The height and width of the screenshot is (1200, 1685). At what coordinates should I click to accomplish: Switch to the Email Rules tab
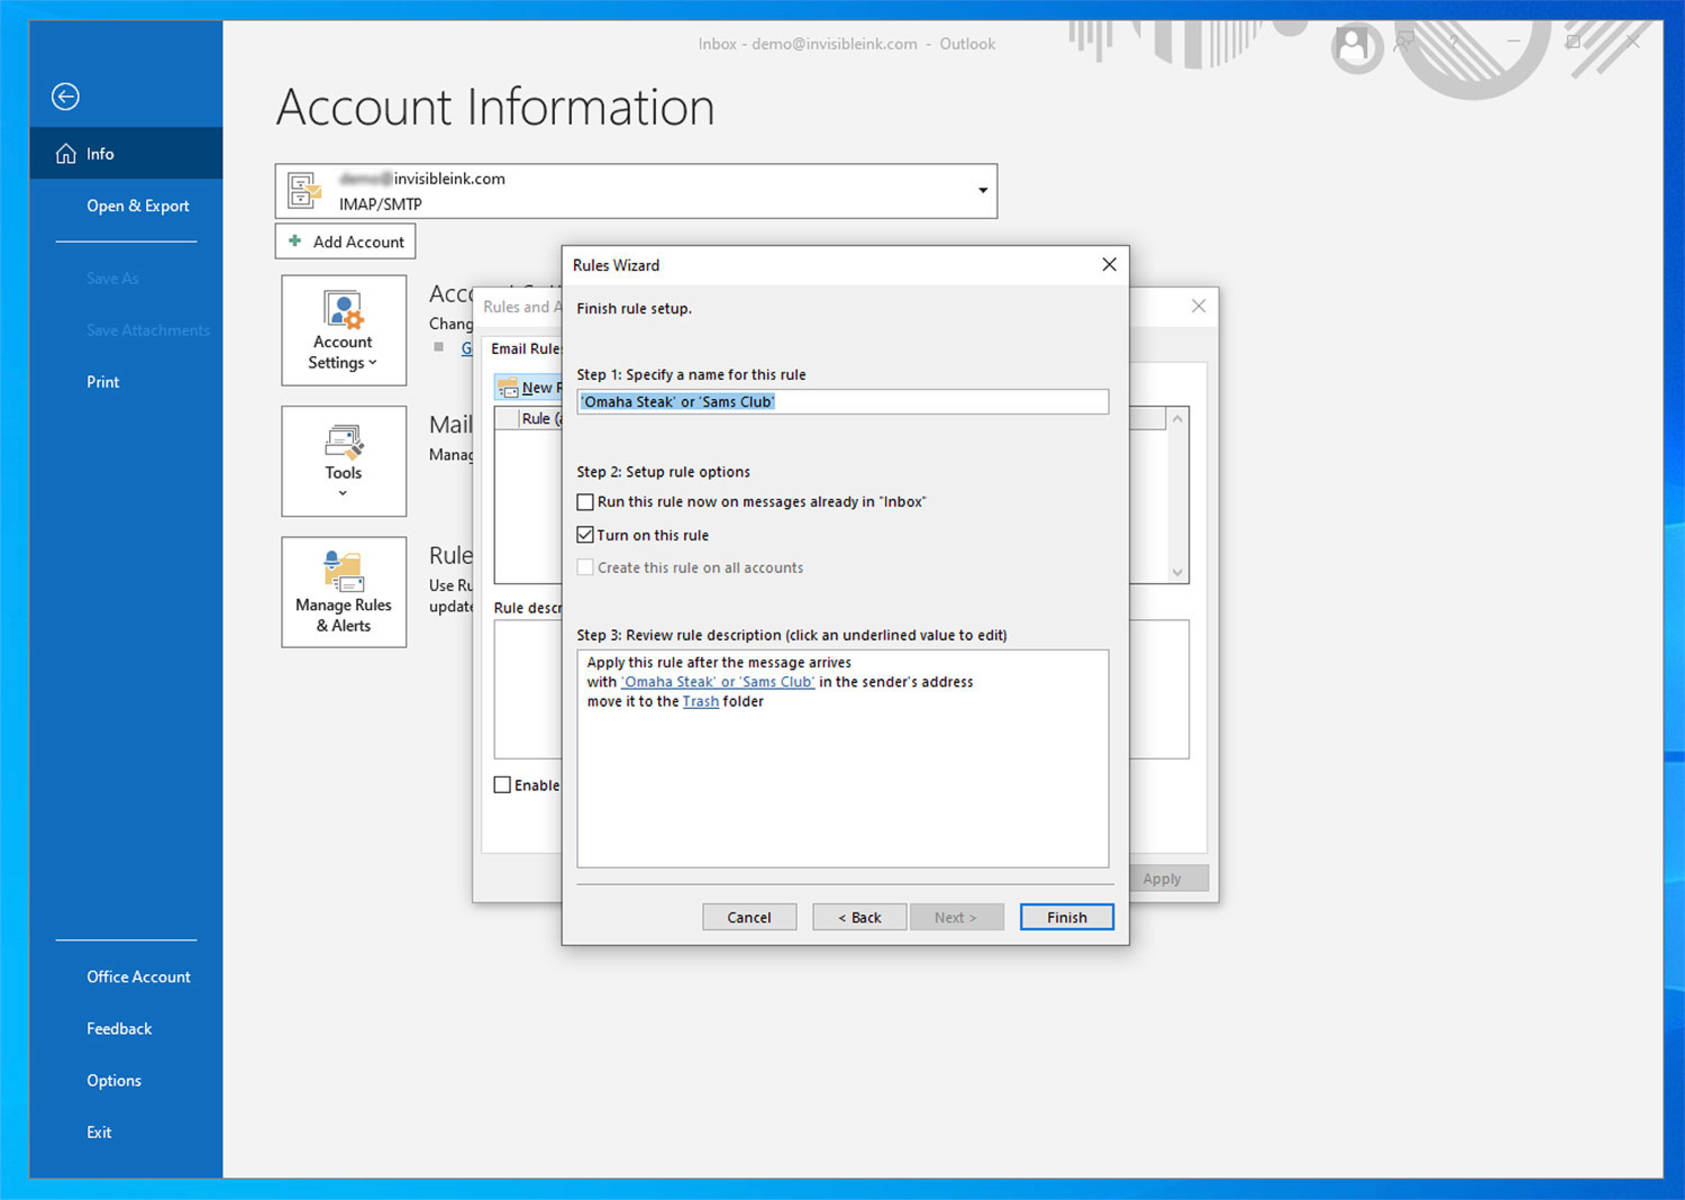click(x=525, y=349)
